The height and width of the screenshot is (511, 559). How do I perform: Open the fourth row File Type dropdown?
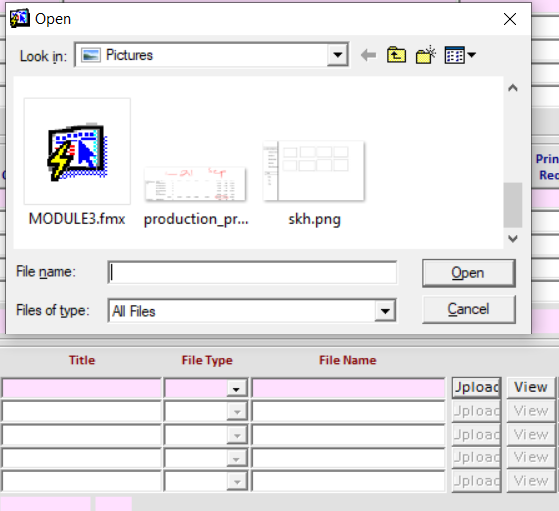[x=236, y=459]
